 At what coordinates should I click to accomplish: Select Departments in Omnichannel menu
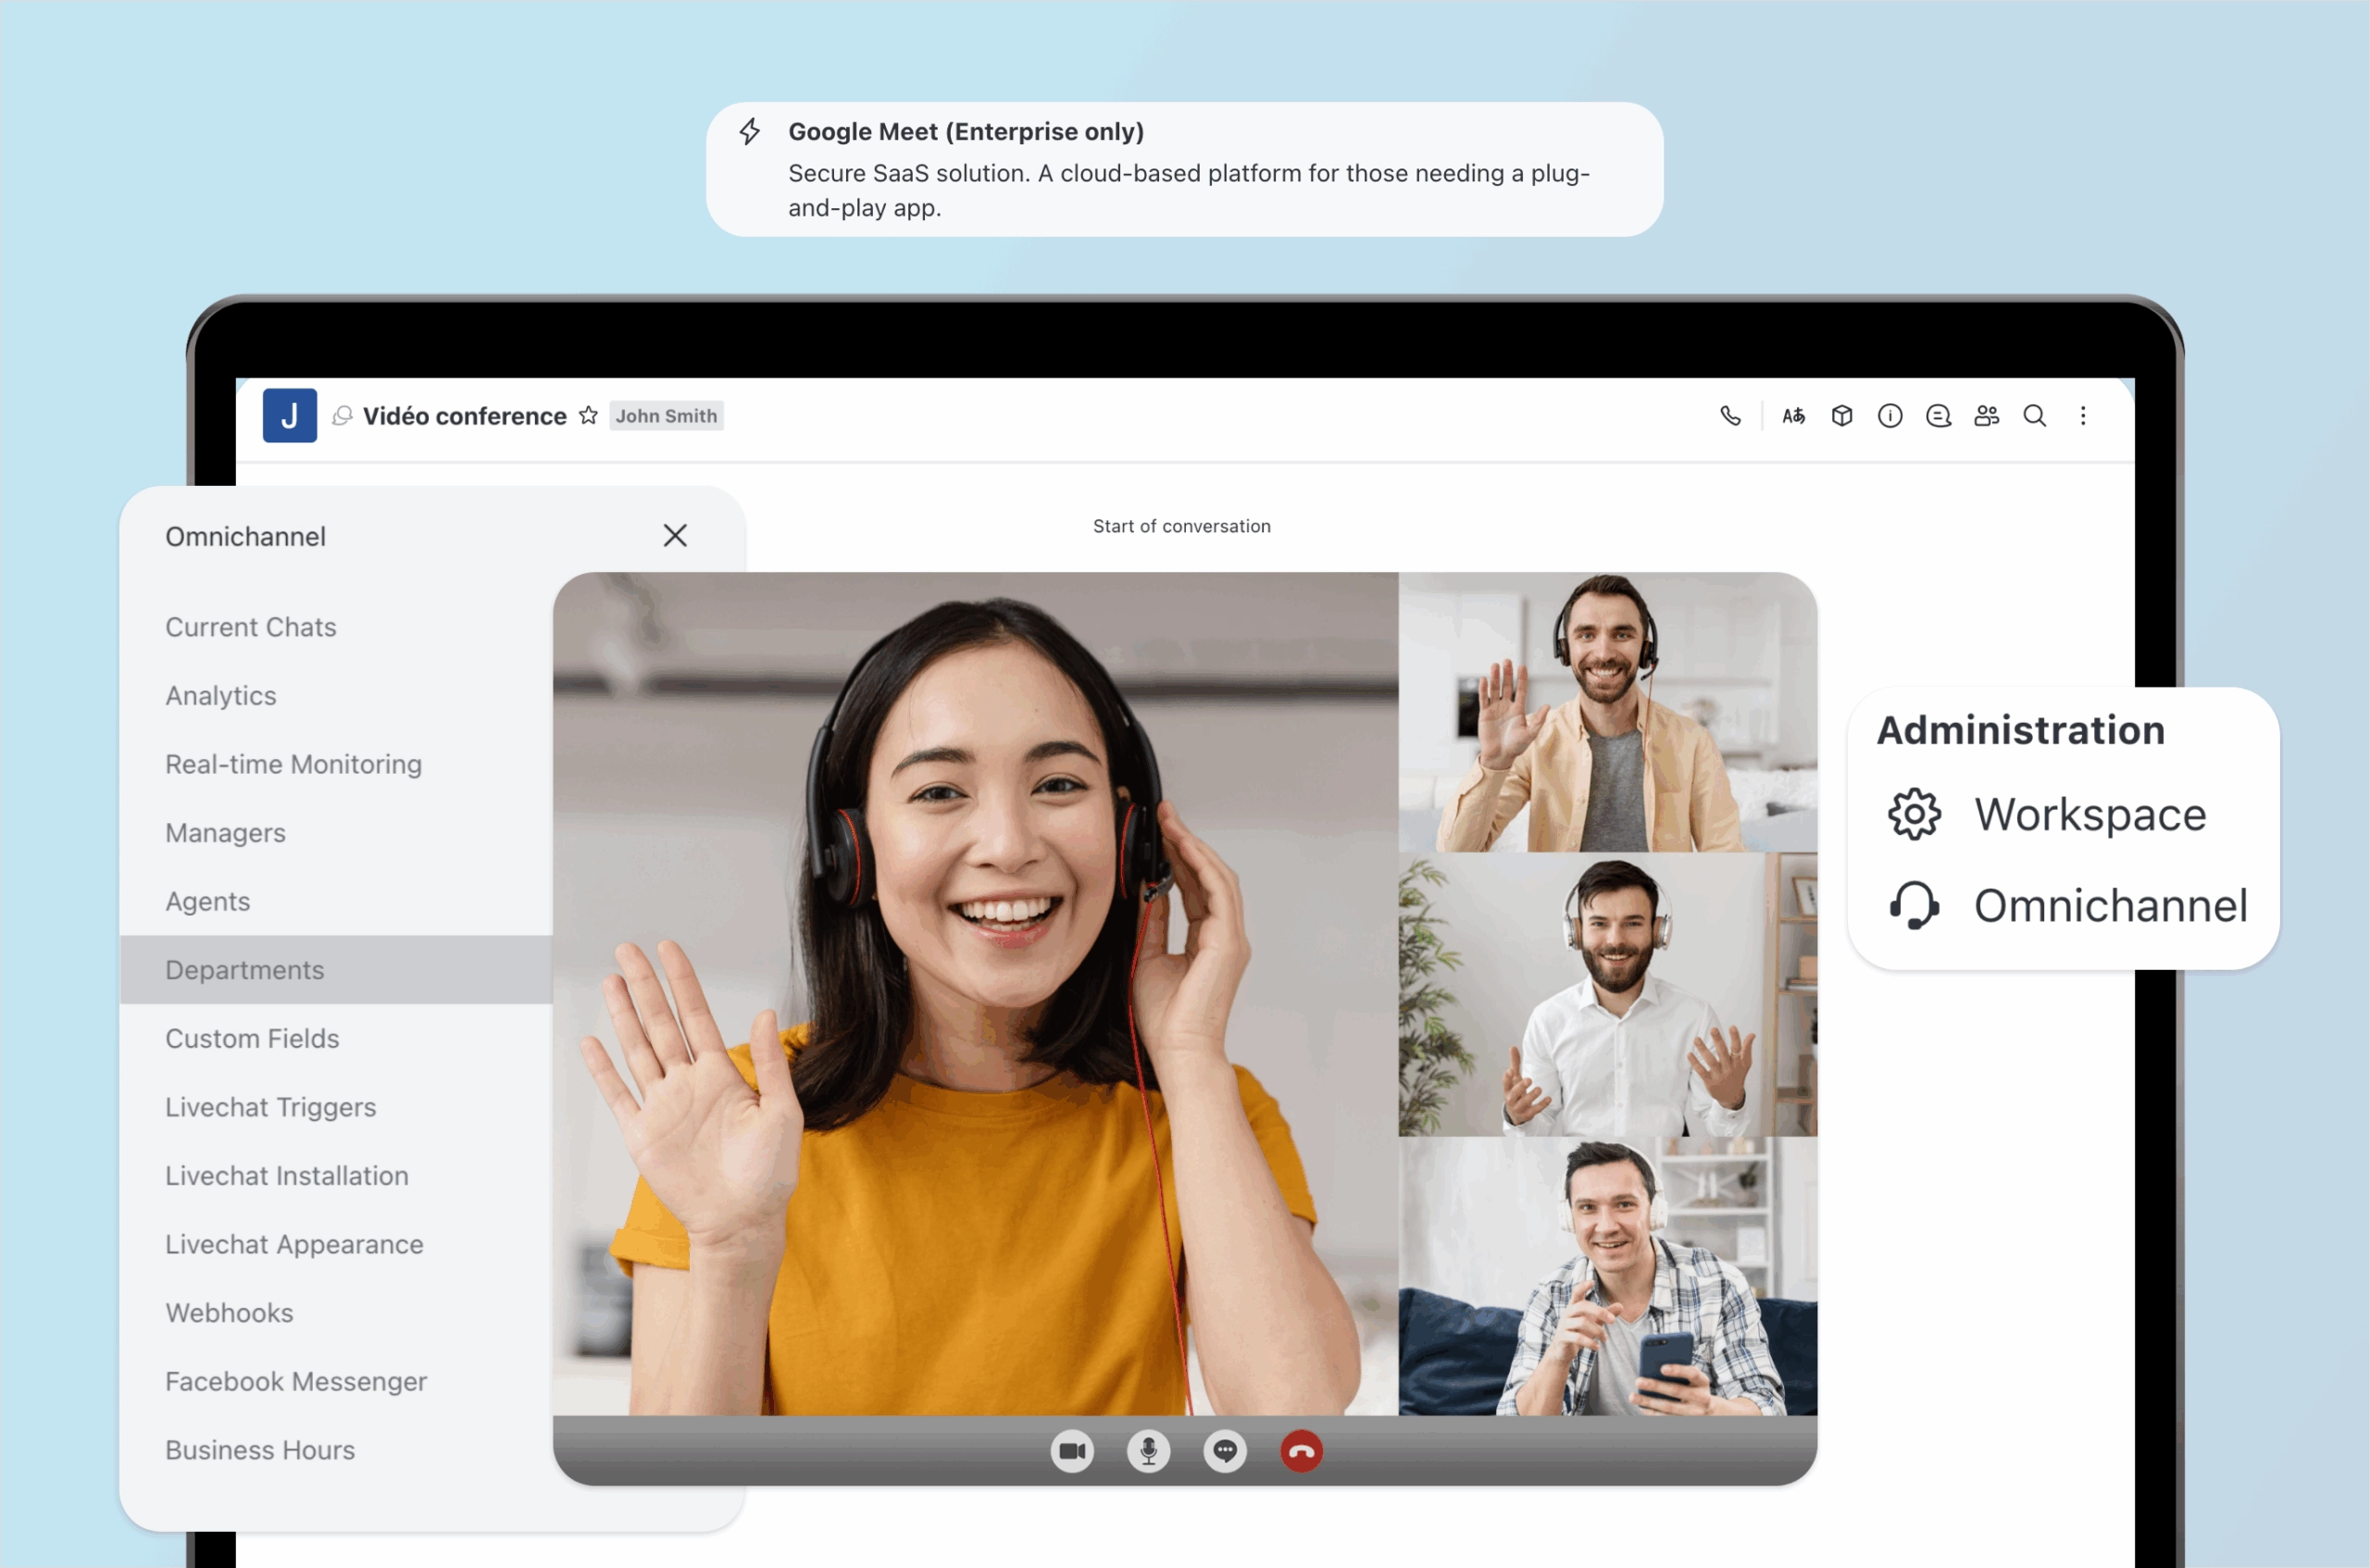(245, 970)
